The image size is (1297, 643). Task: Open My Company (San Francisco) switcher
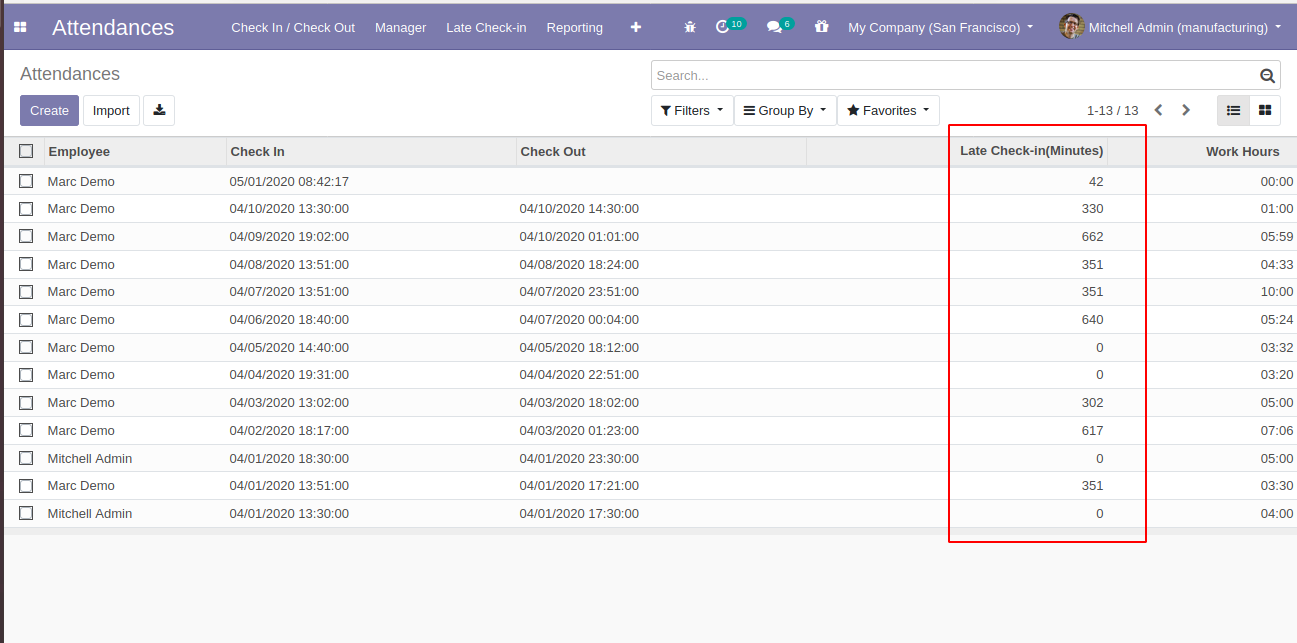point(940,27)
